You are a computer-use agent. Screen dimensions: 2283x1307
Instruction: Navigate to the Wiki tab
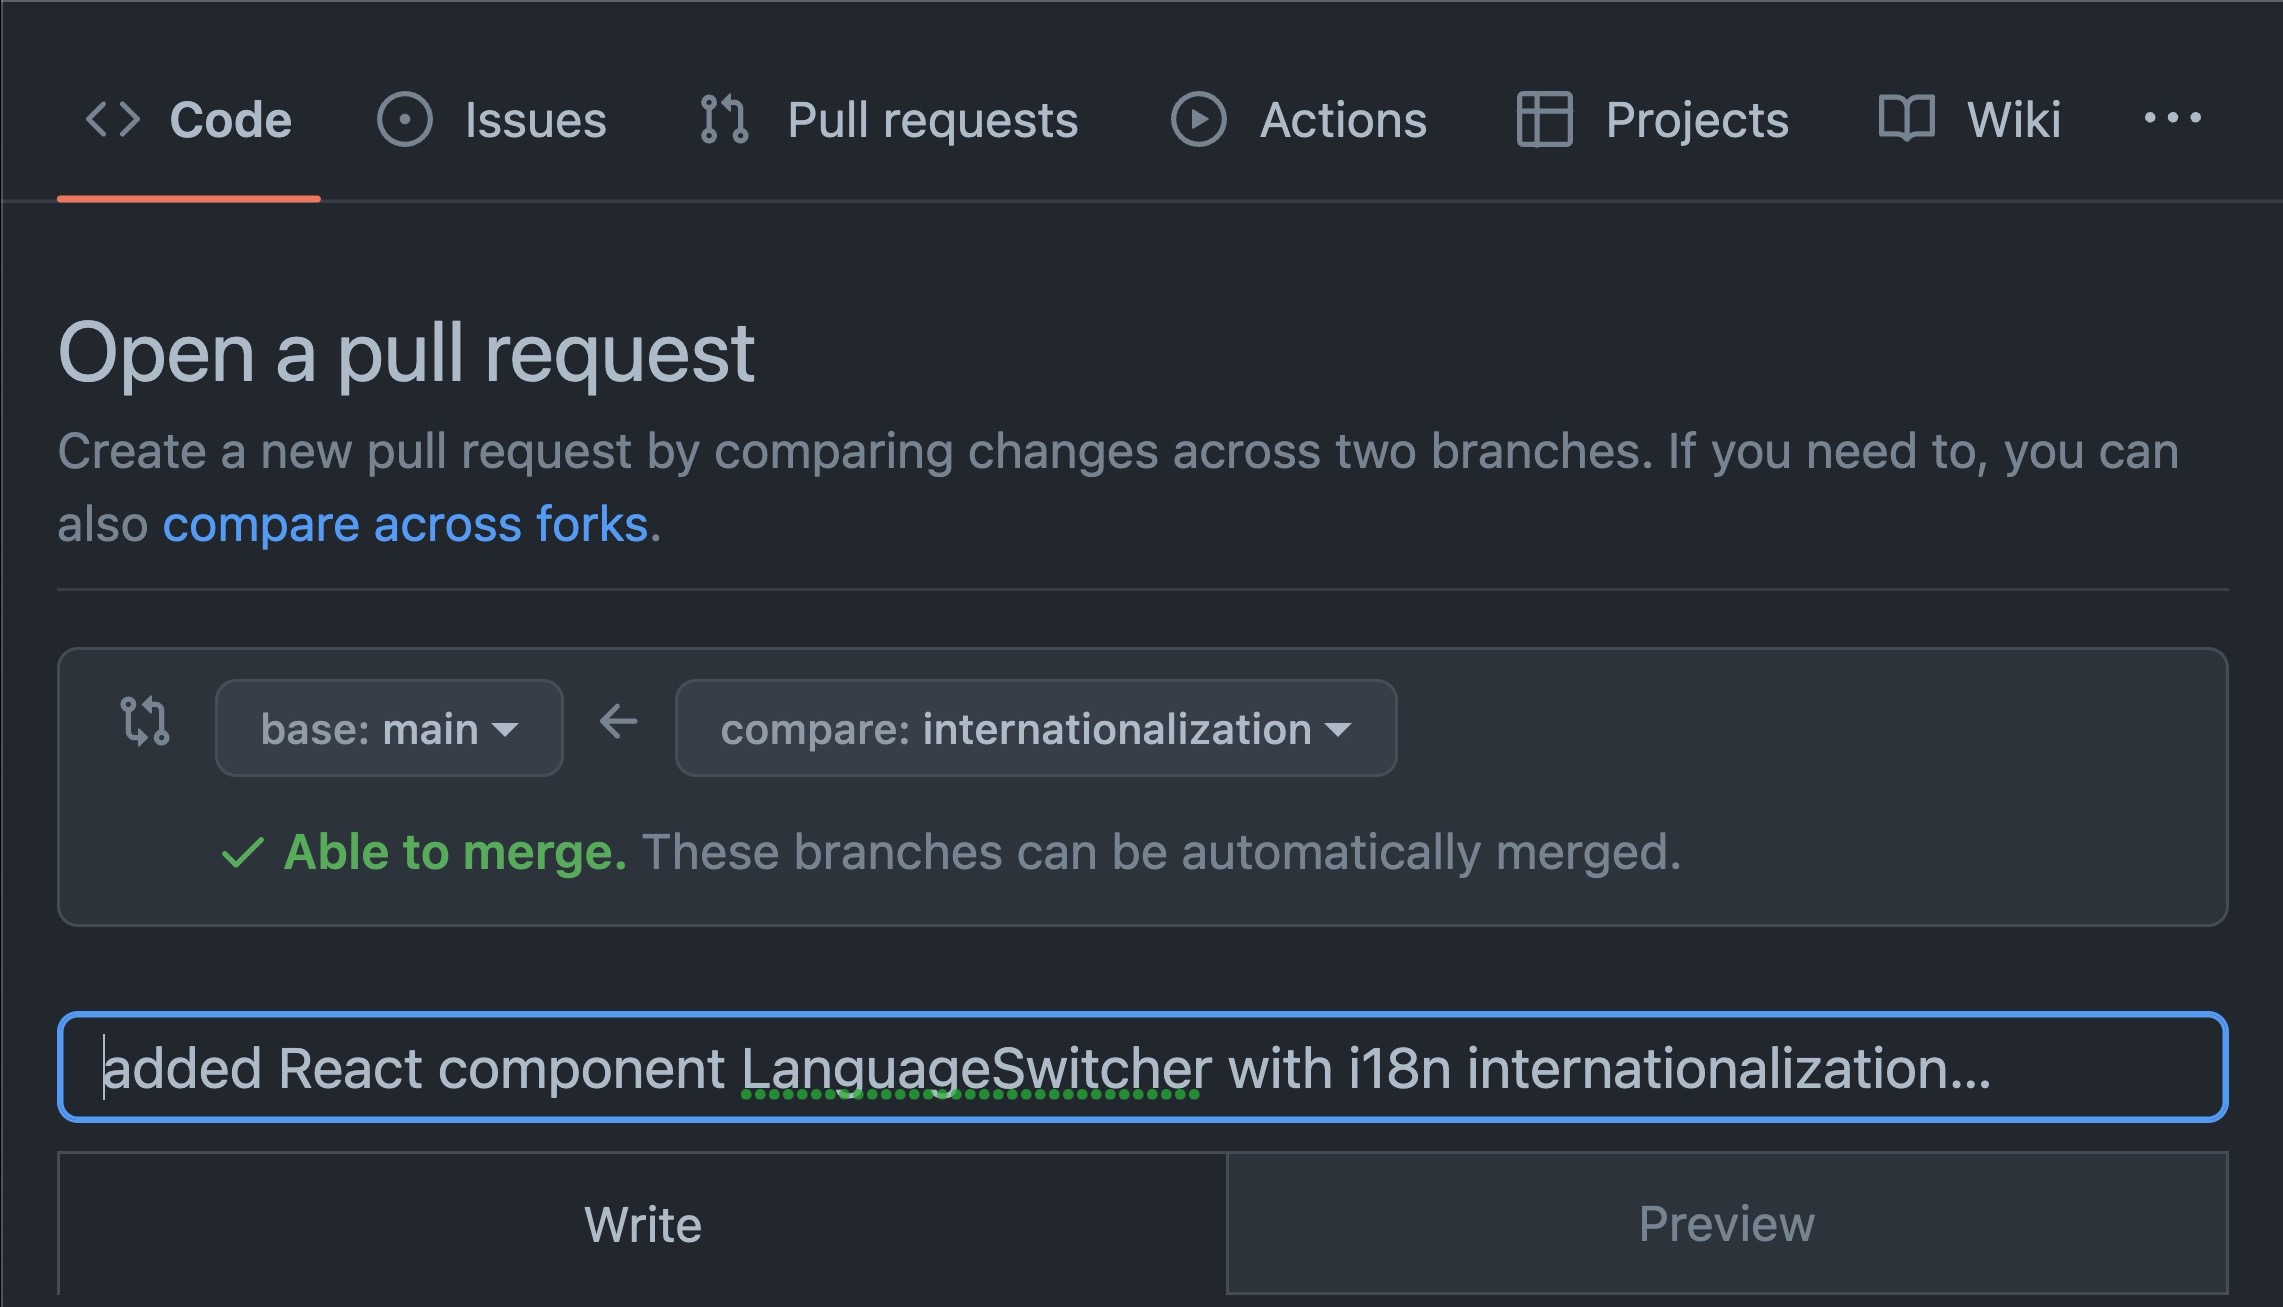click(x=2013, y=120)
